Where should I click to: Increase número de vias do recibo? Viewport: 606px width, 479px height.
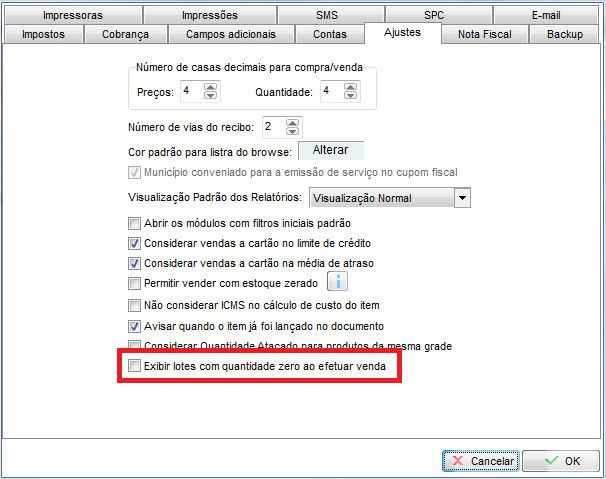292,122
